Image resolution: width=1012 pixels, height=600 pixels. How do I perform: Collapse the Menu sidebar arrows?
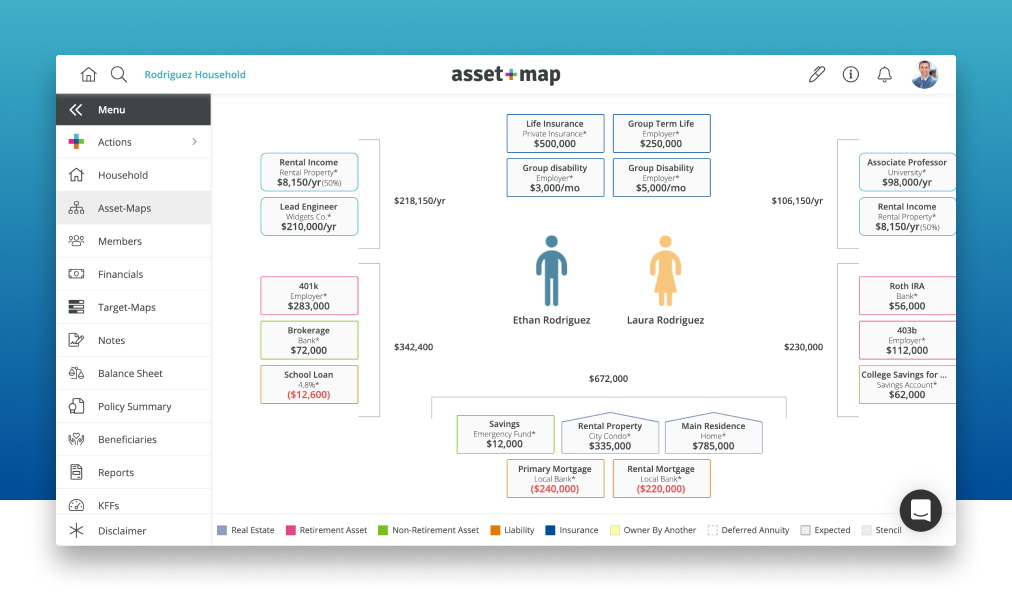(76, 110)
